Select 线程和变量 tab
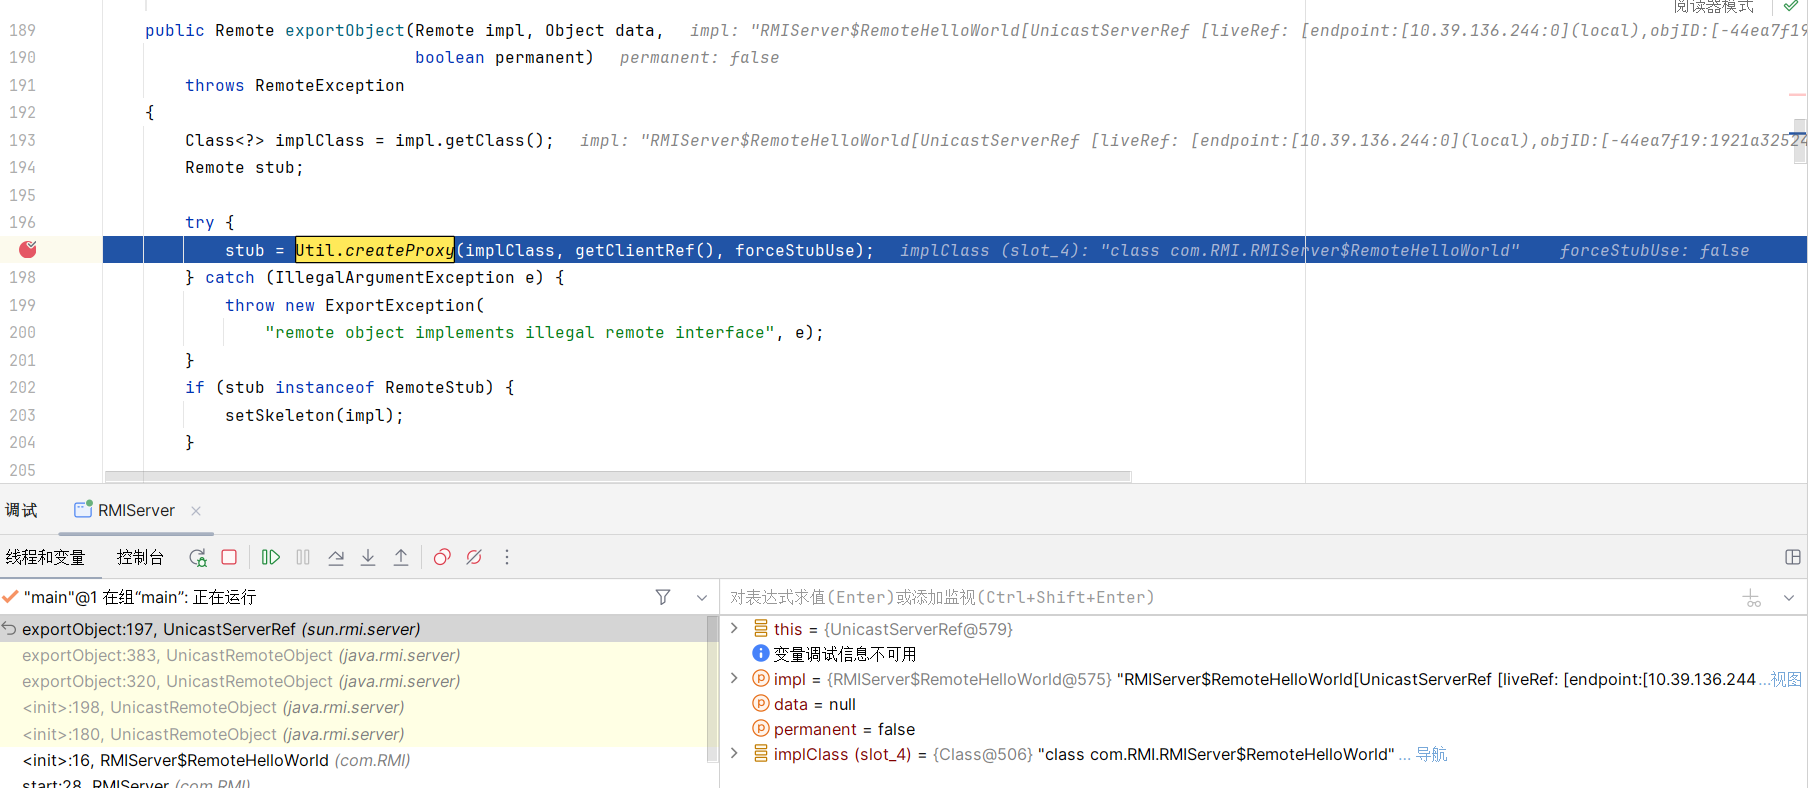1812x788 pixels. [46, 557]
